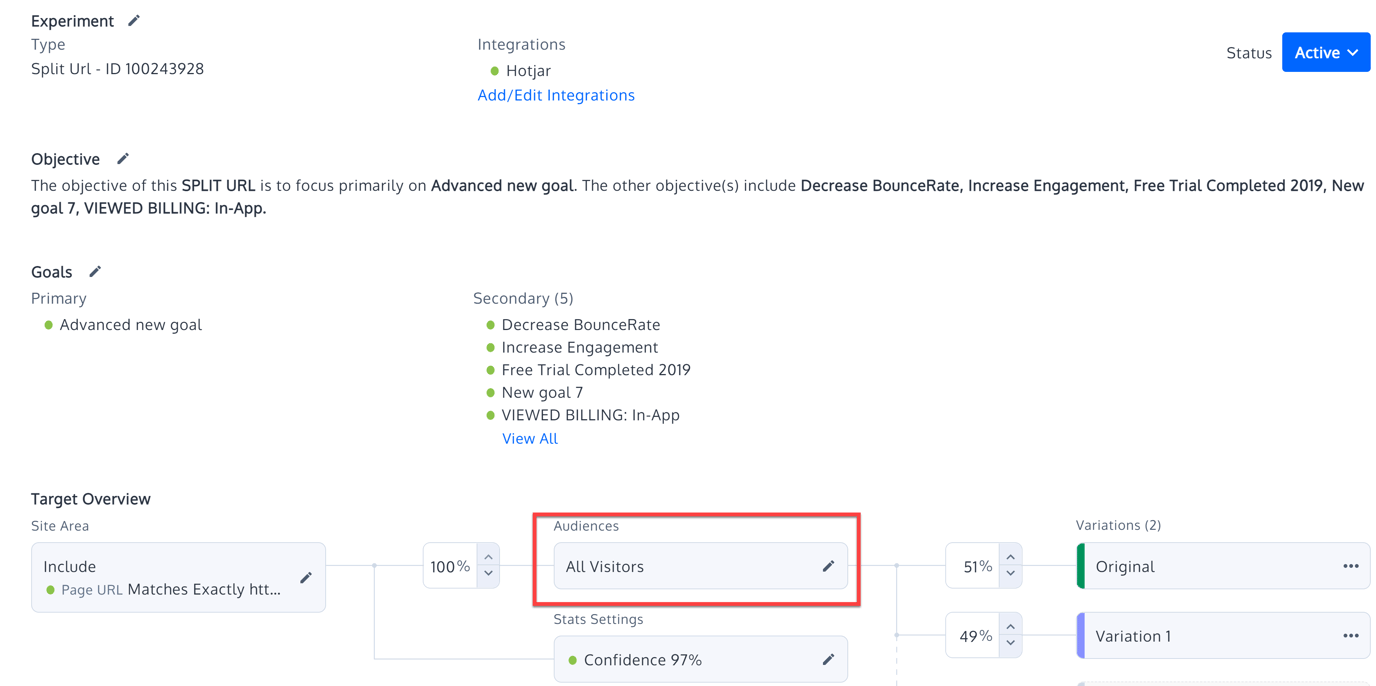Click the Original variation green color bar
Image resolution: width=1376 pixels, height=686 pixels.
point(1081,566)
